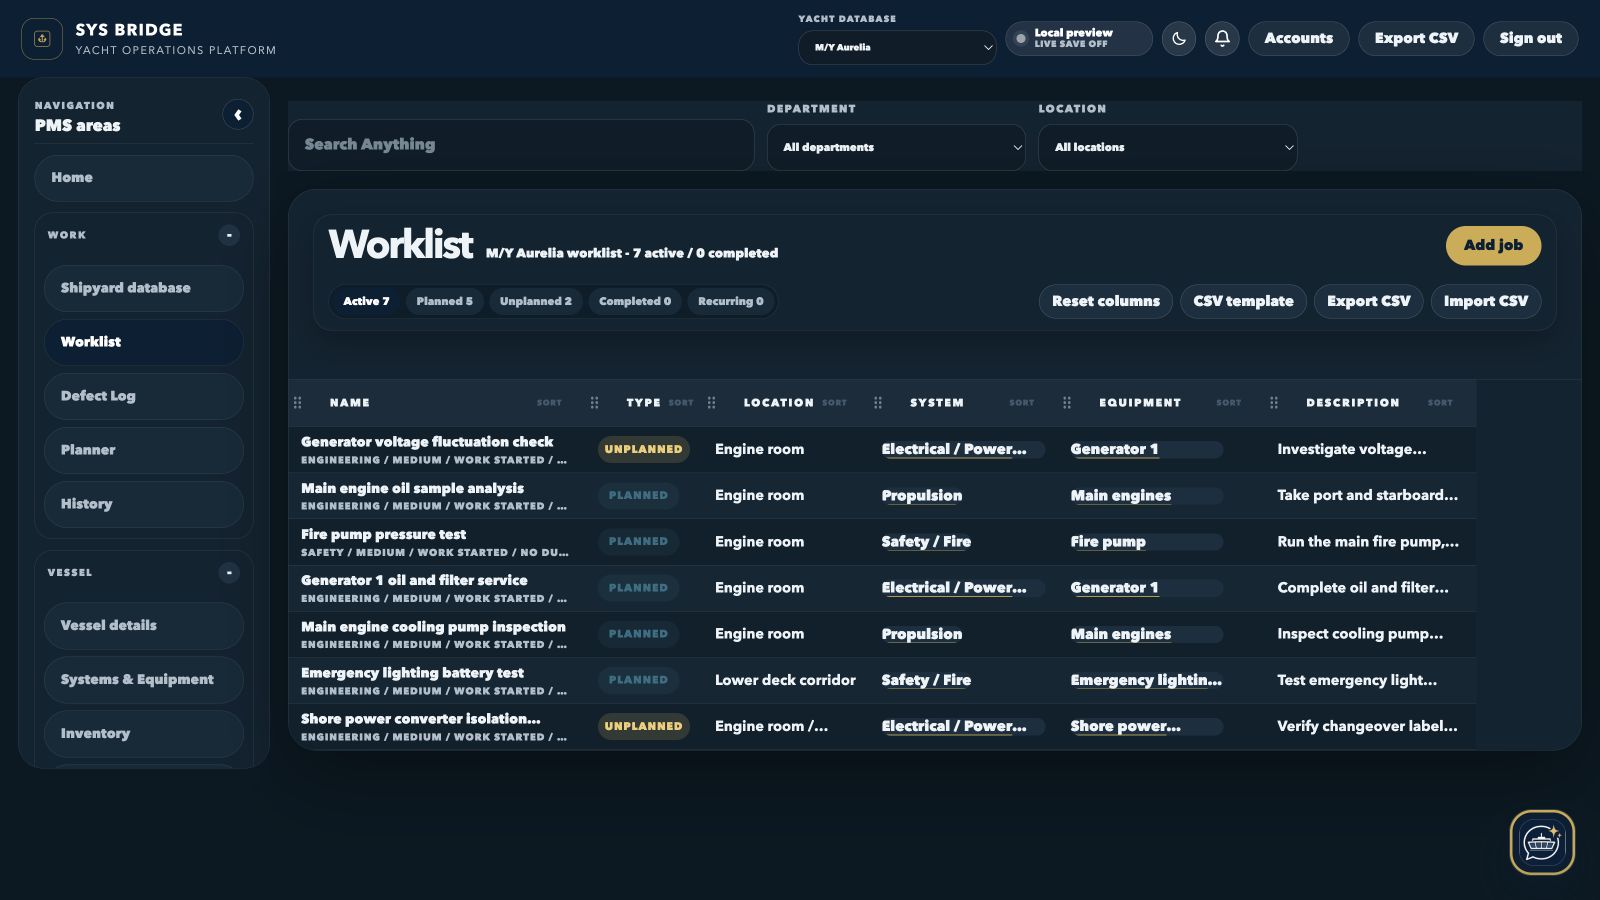Open Systems & Equipment in sidebar
Screen dimensions: 1600x900
pyautogui.click(x=144, y=680)
